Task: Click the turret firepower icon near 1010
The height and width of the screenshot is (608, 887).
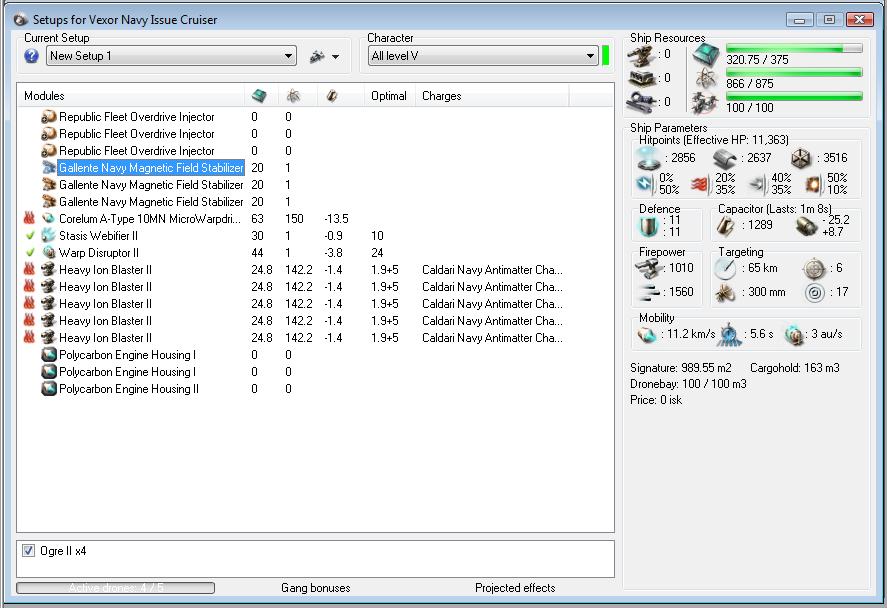Action: click(x=648, y=269)
